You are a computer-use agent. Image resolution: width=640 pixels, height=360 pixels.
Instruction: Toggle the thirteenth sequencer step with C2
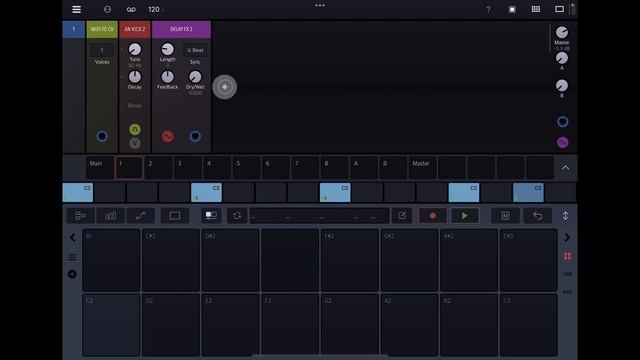464,193
